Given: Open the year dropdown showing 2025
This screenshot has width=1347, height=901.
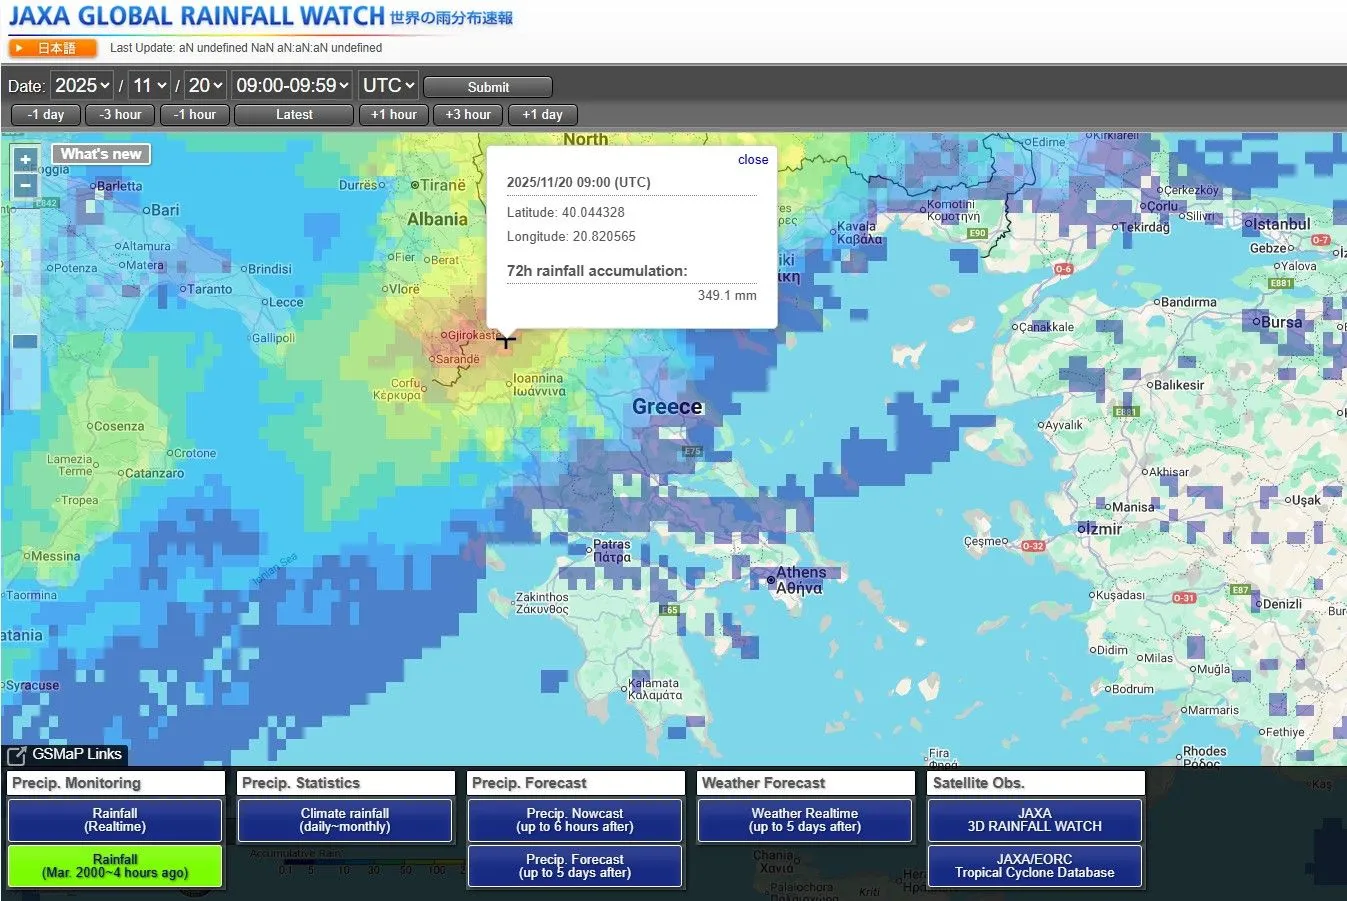Looking at the screenshot, I should tap(82, 86).
